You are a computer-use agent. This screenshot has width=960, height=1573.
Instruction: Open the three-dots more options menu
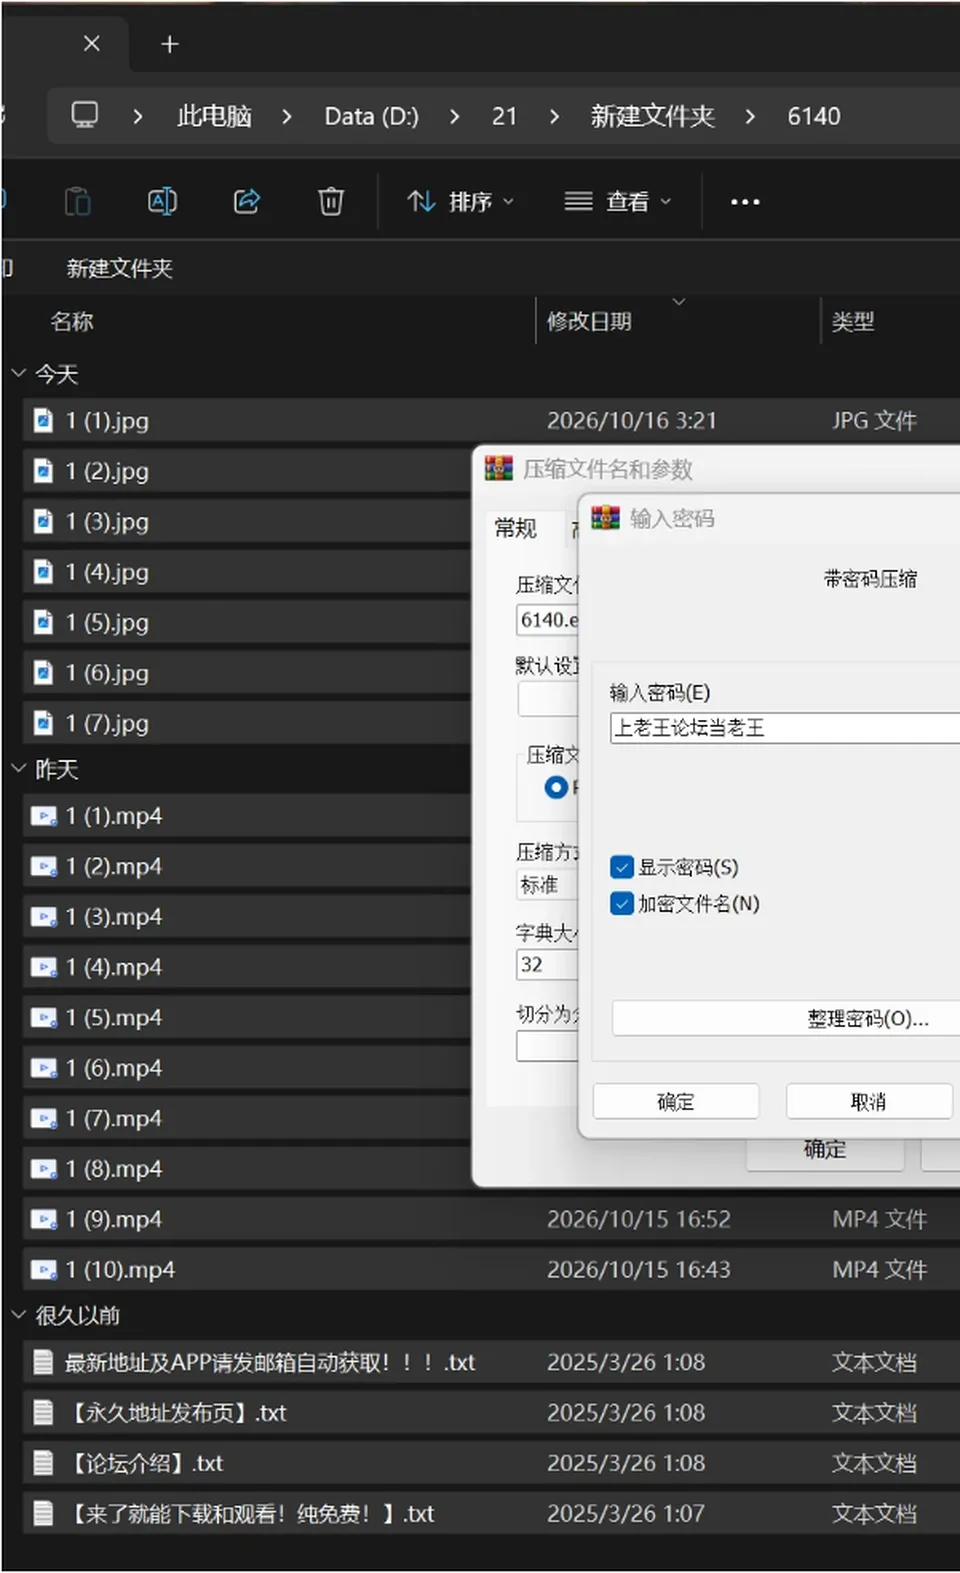pyautogui.click(x=745, y=202)
